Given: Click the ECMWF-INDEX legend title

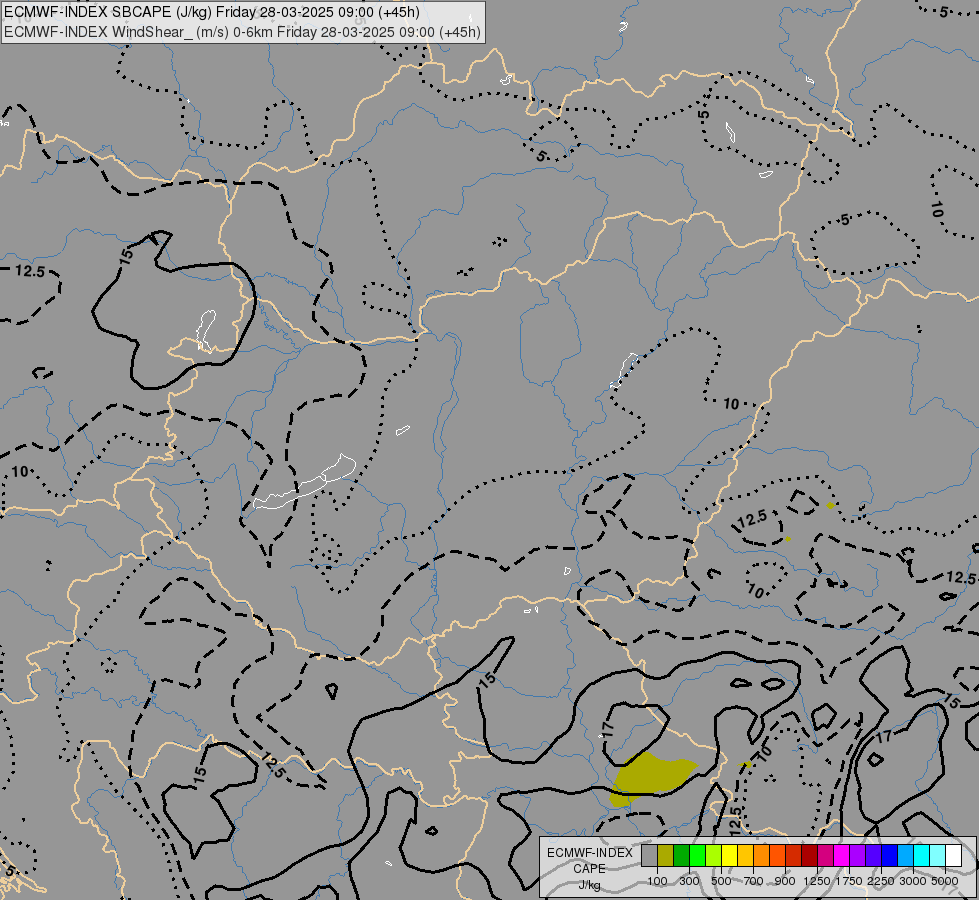Looking at the screenshot, I should (590, 853).
